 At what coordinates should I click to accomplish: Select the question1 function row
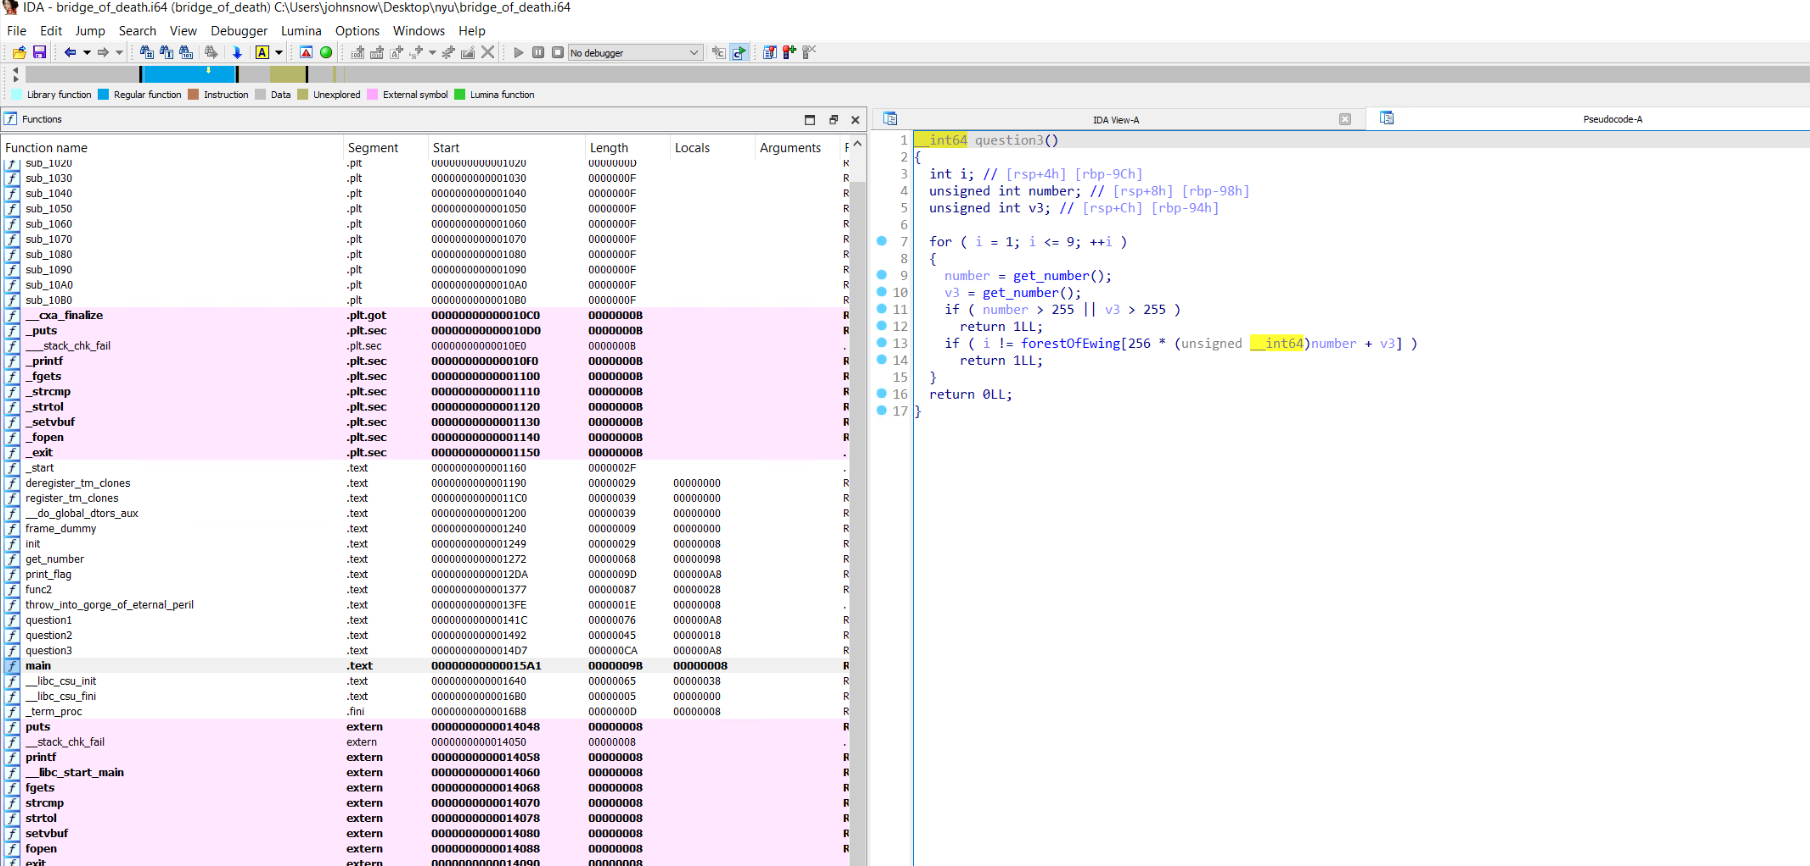[x=426, y=621]
